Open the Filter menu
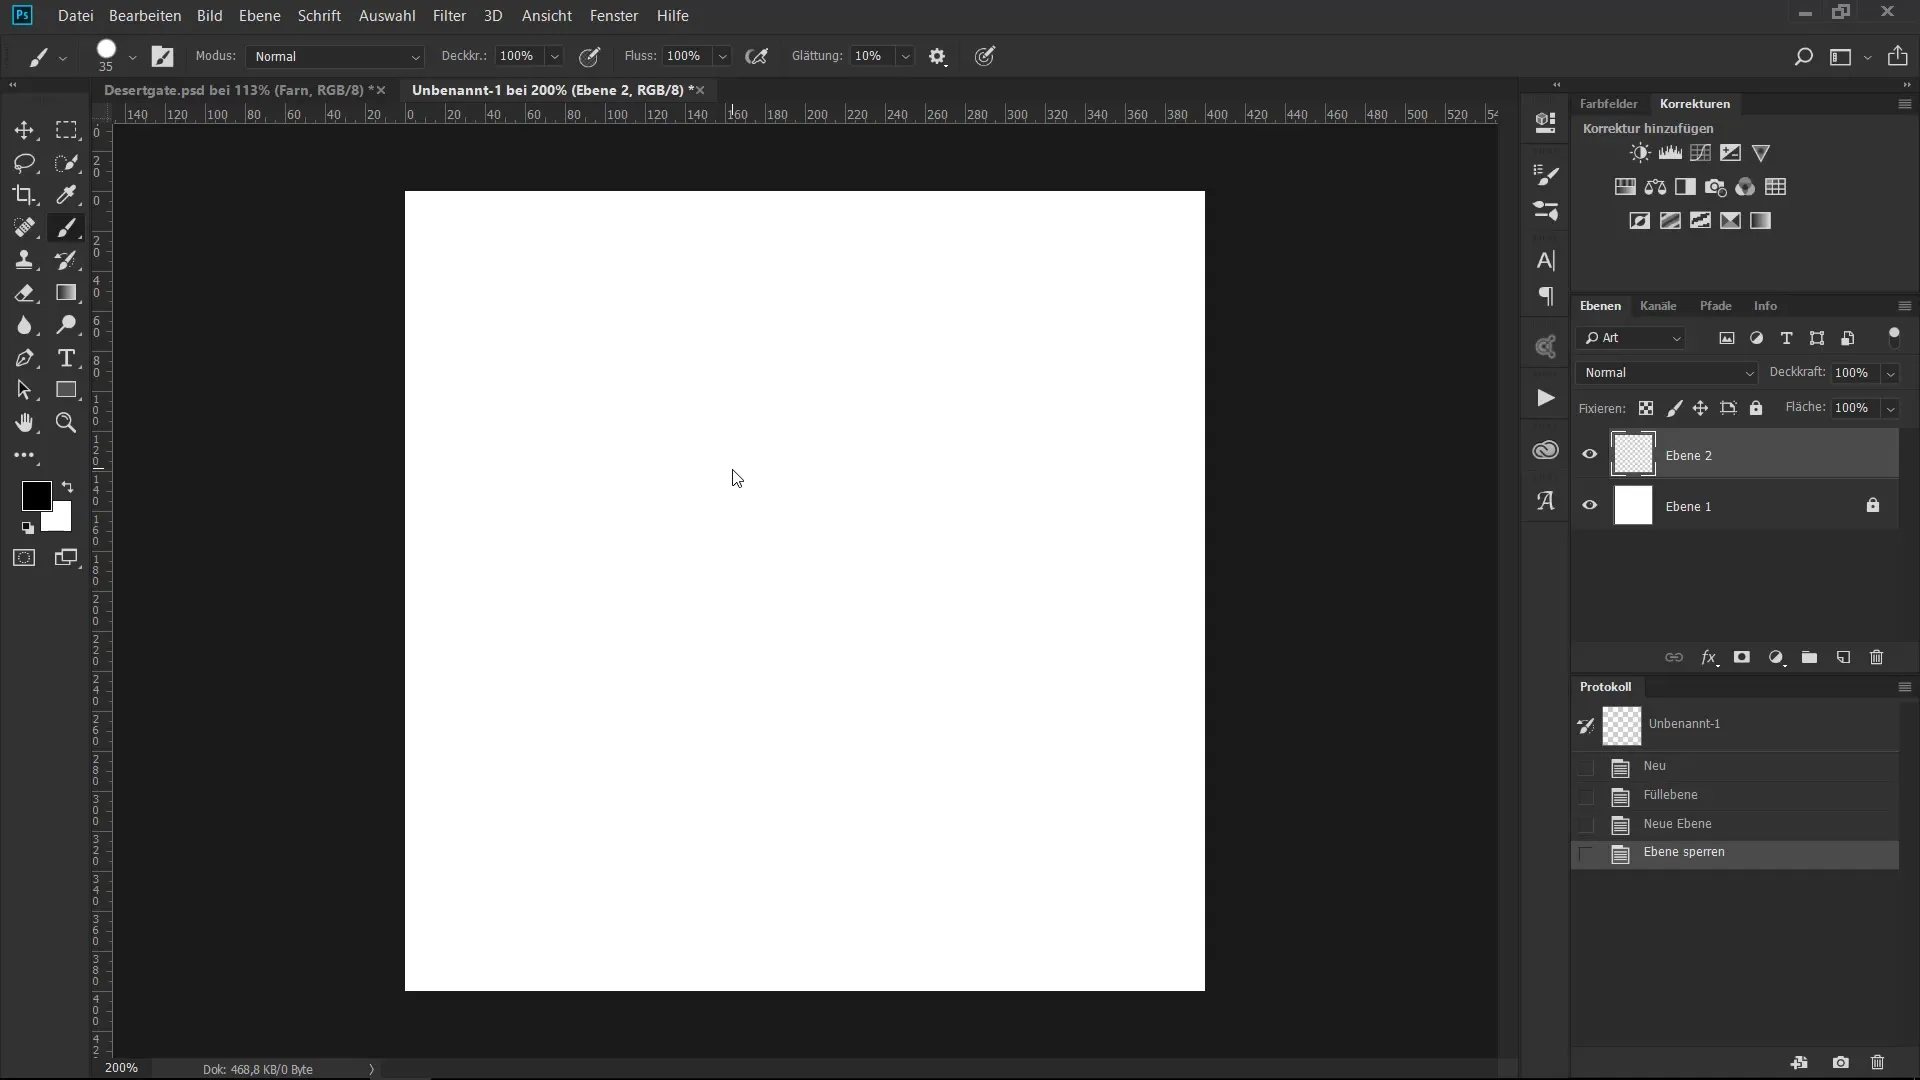This screenshot has width=1920, height=1080. 449,16
